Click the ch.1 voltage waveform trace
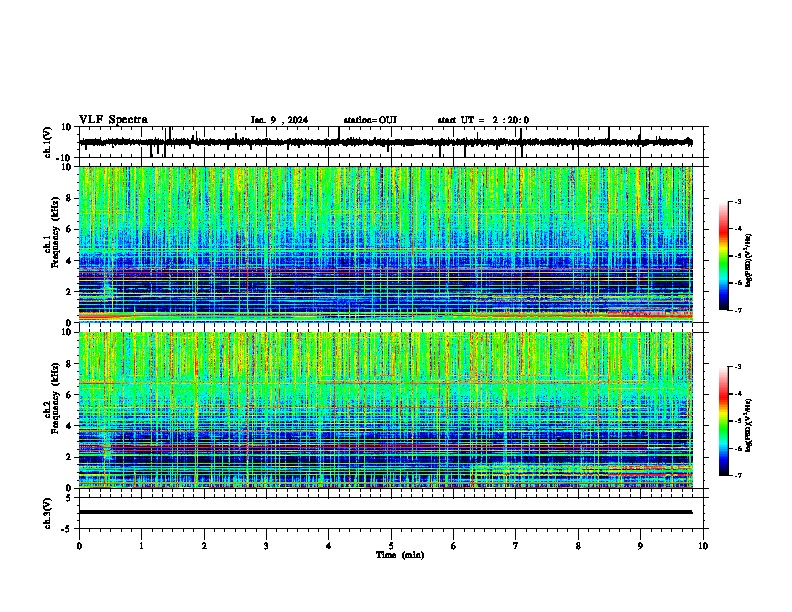 (385, 142)
